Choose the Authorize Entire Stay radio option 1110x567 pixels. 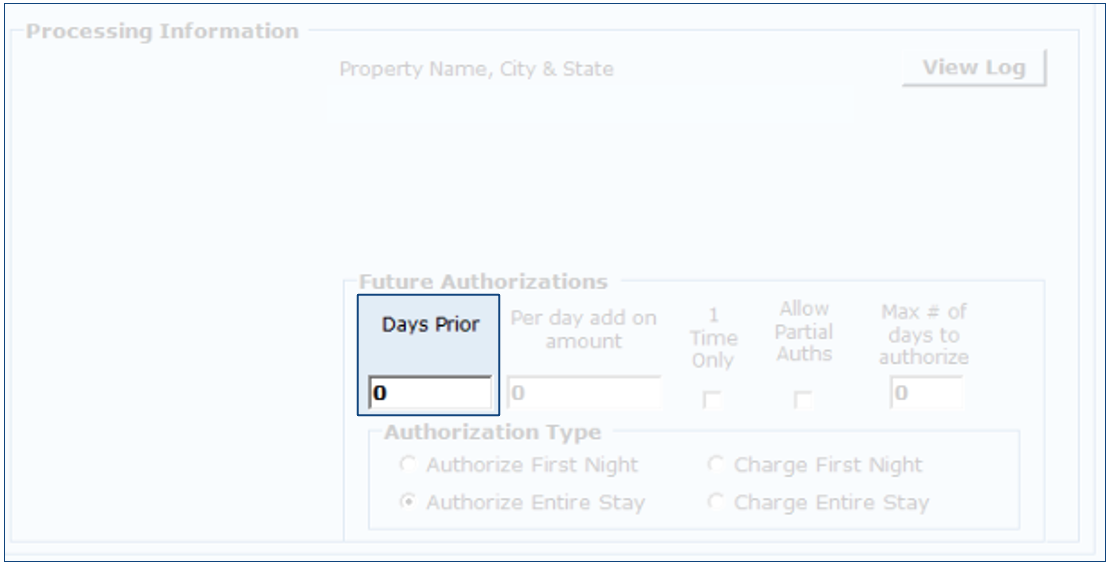coord(407,502)
